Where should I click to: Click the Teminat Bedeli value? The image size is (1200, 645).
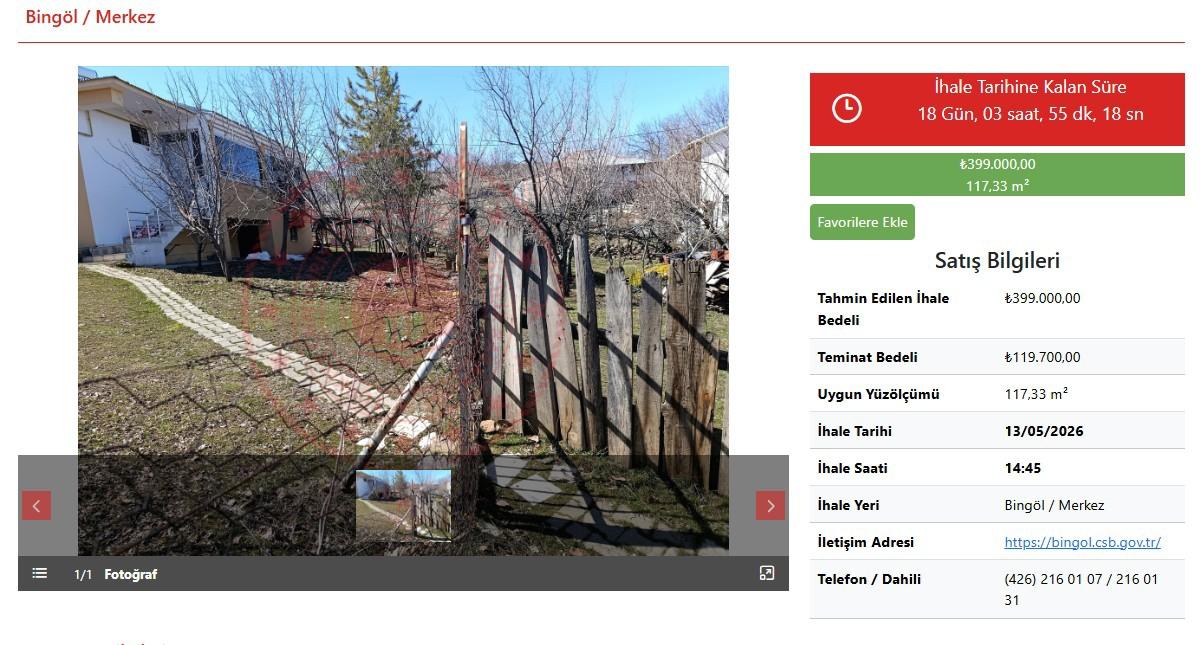point(1042,357)
